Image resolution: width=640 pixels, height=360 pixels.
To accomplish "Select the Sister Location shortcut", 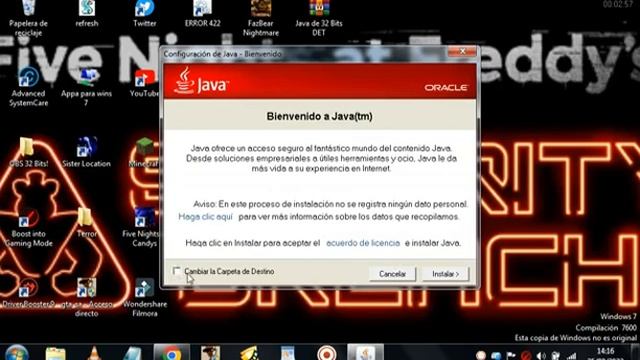I will pos(87,152).
